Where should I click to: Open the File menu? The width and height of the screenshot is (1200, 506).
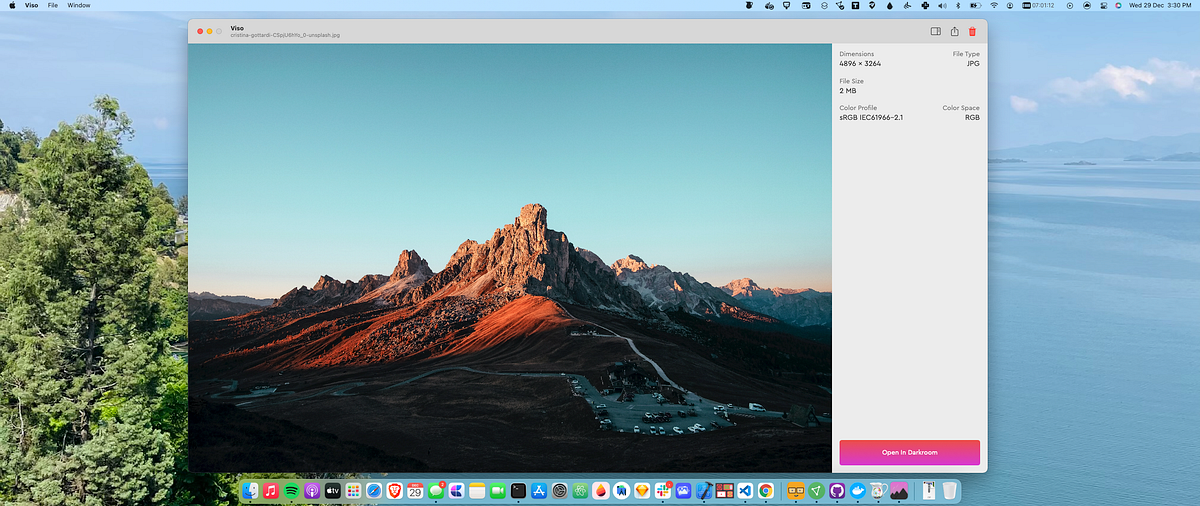(53, 5)
